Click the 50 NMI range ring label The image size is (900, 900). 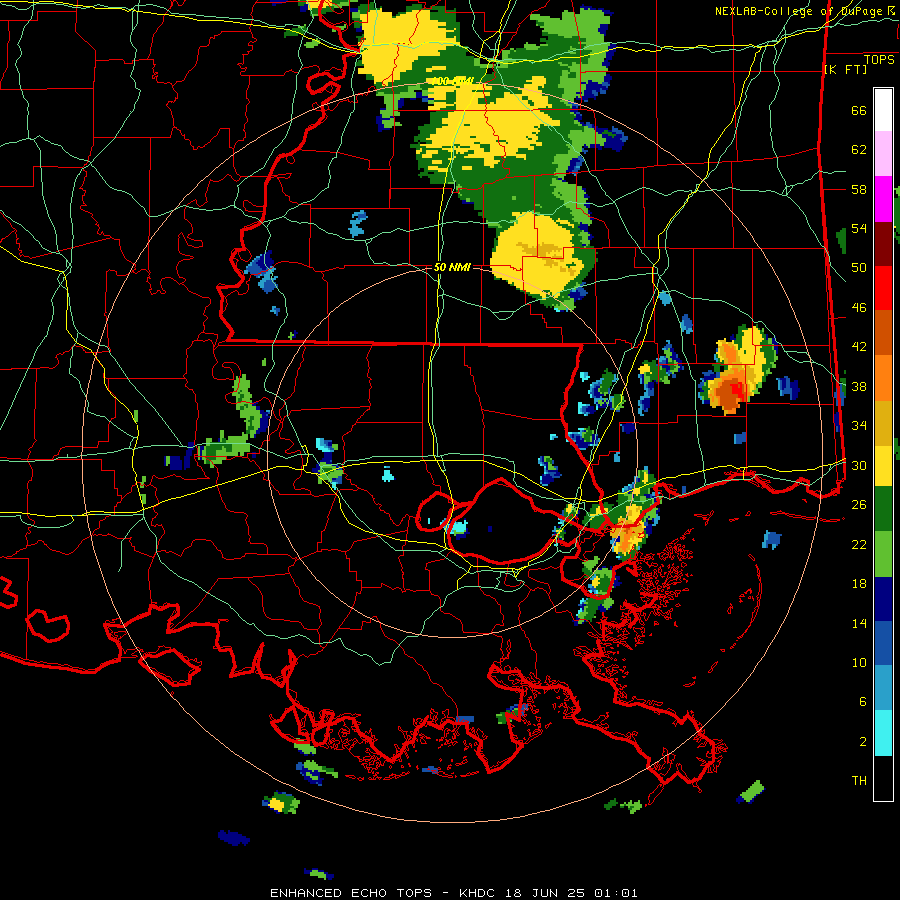(452, 267)
